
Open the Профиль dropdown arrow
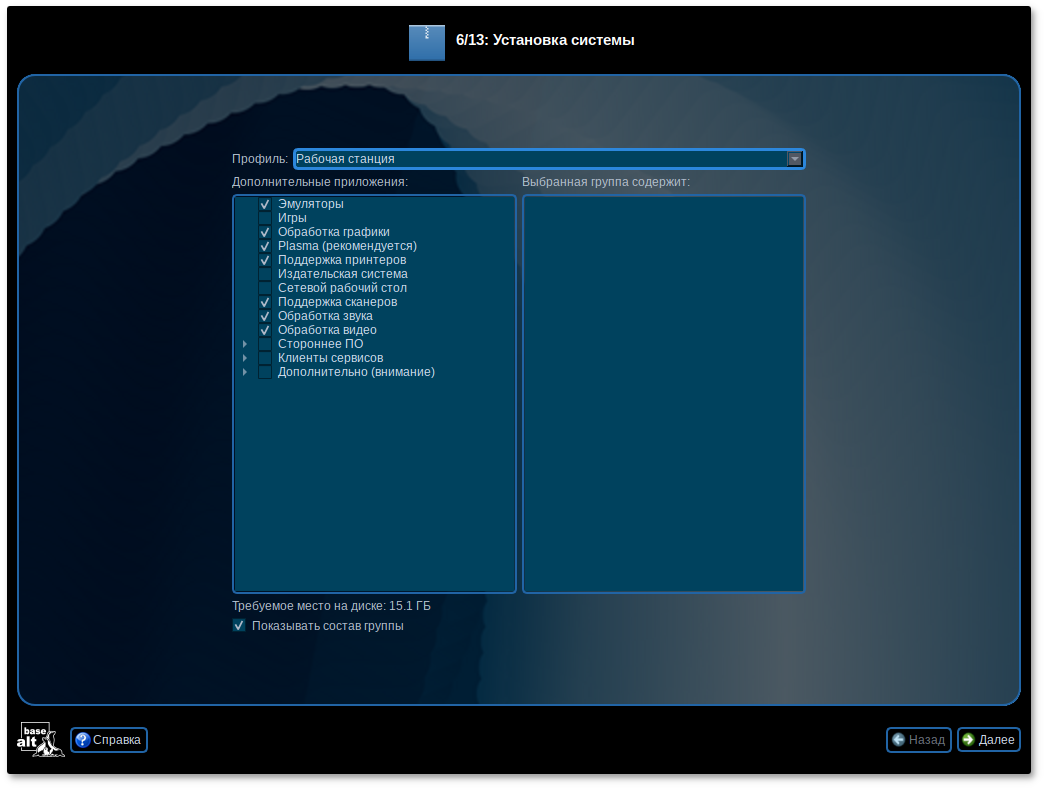[794, 159]
